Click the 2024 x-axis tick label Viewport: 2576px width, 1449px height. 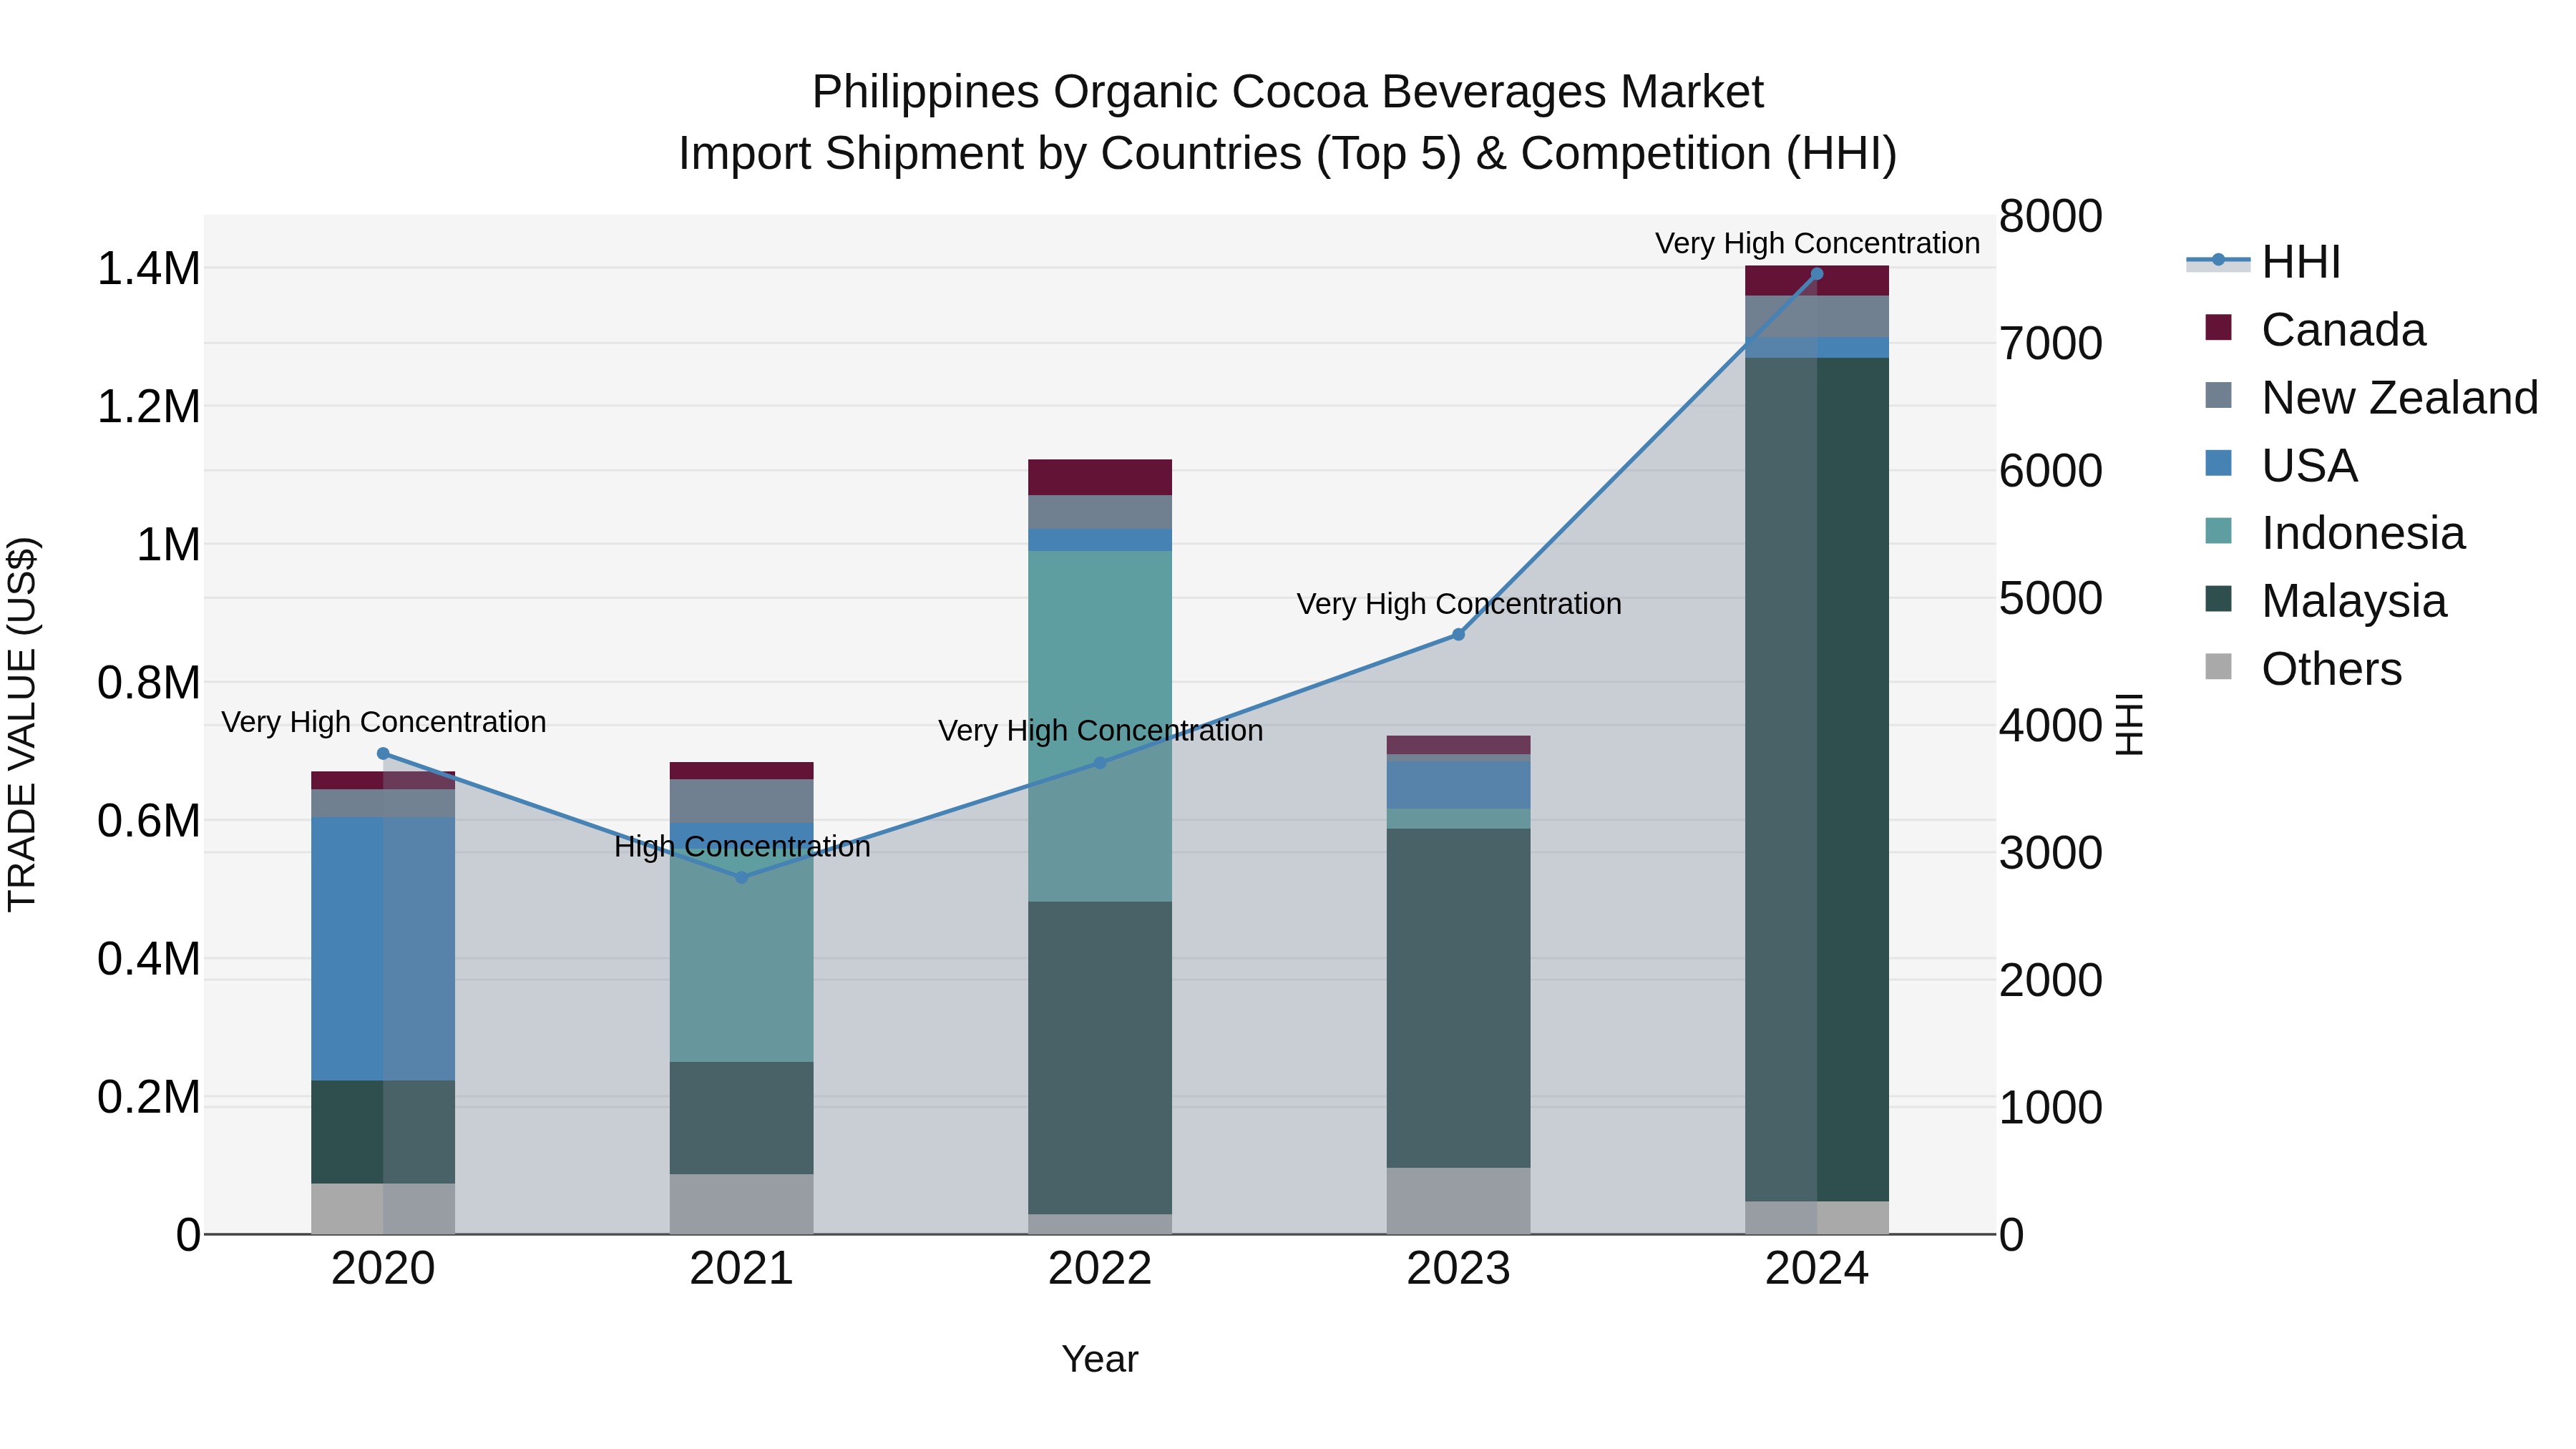point(1817,1269)
